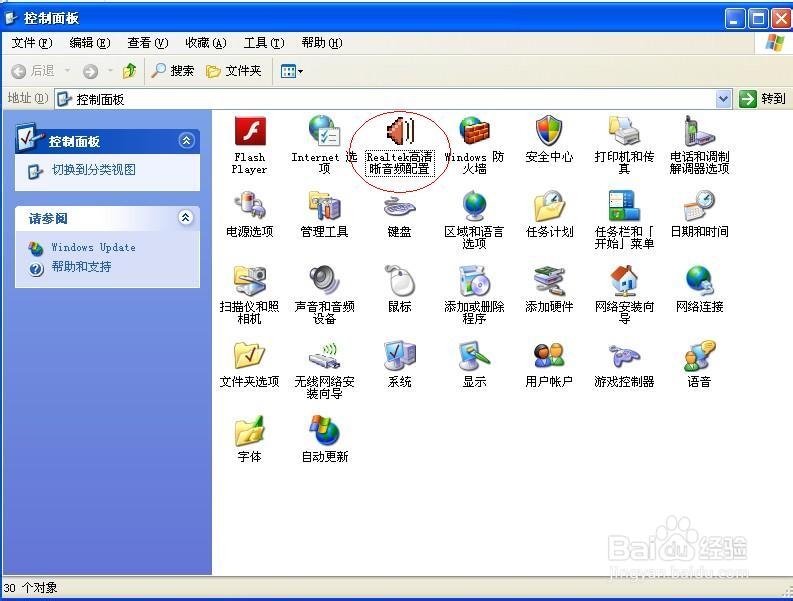Viewport: 793px width, 601px height.
Task: Open 电源选项 icon
Action: [x=250, y=205]
